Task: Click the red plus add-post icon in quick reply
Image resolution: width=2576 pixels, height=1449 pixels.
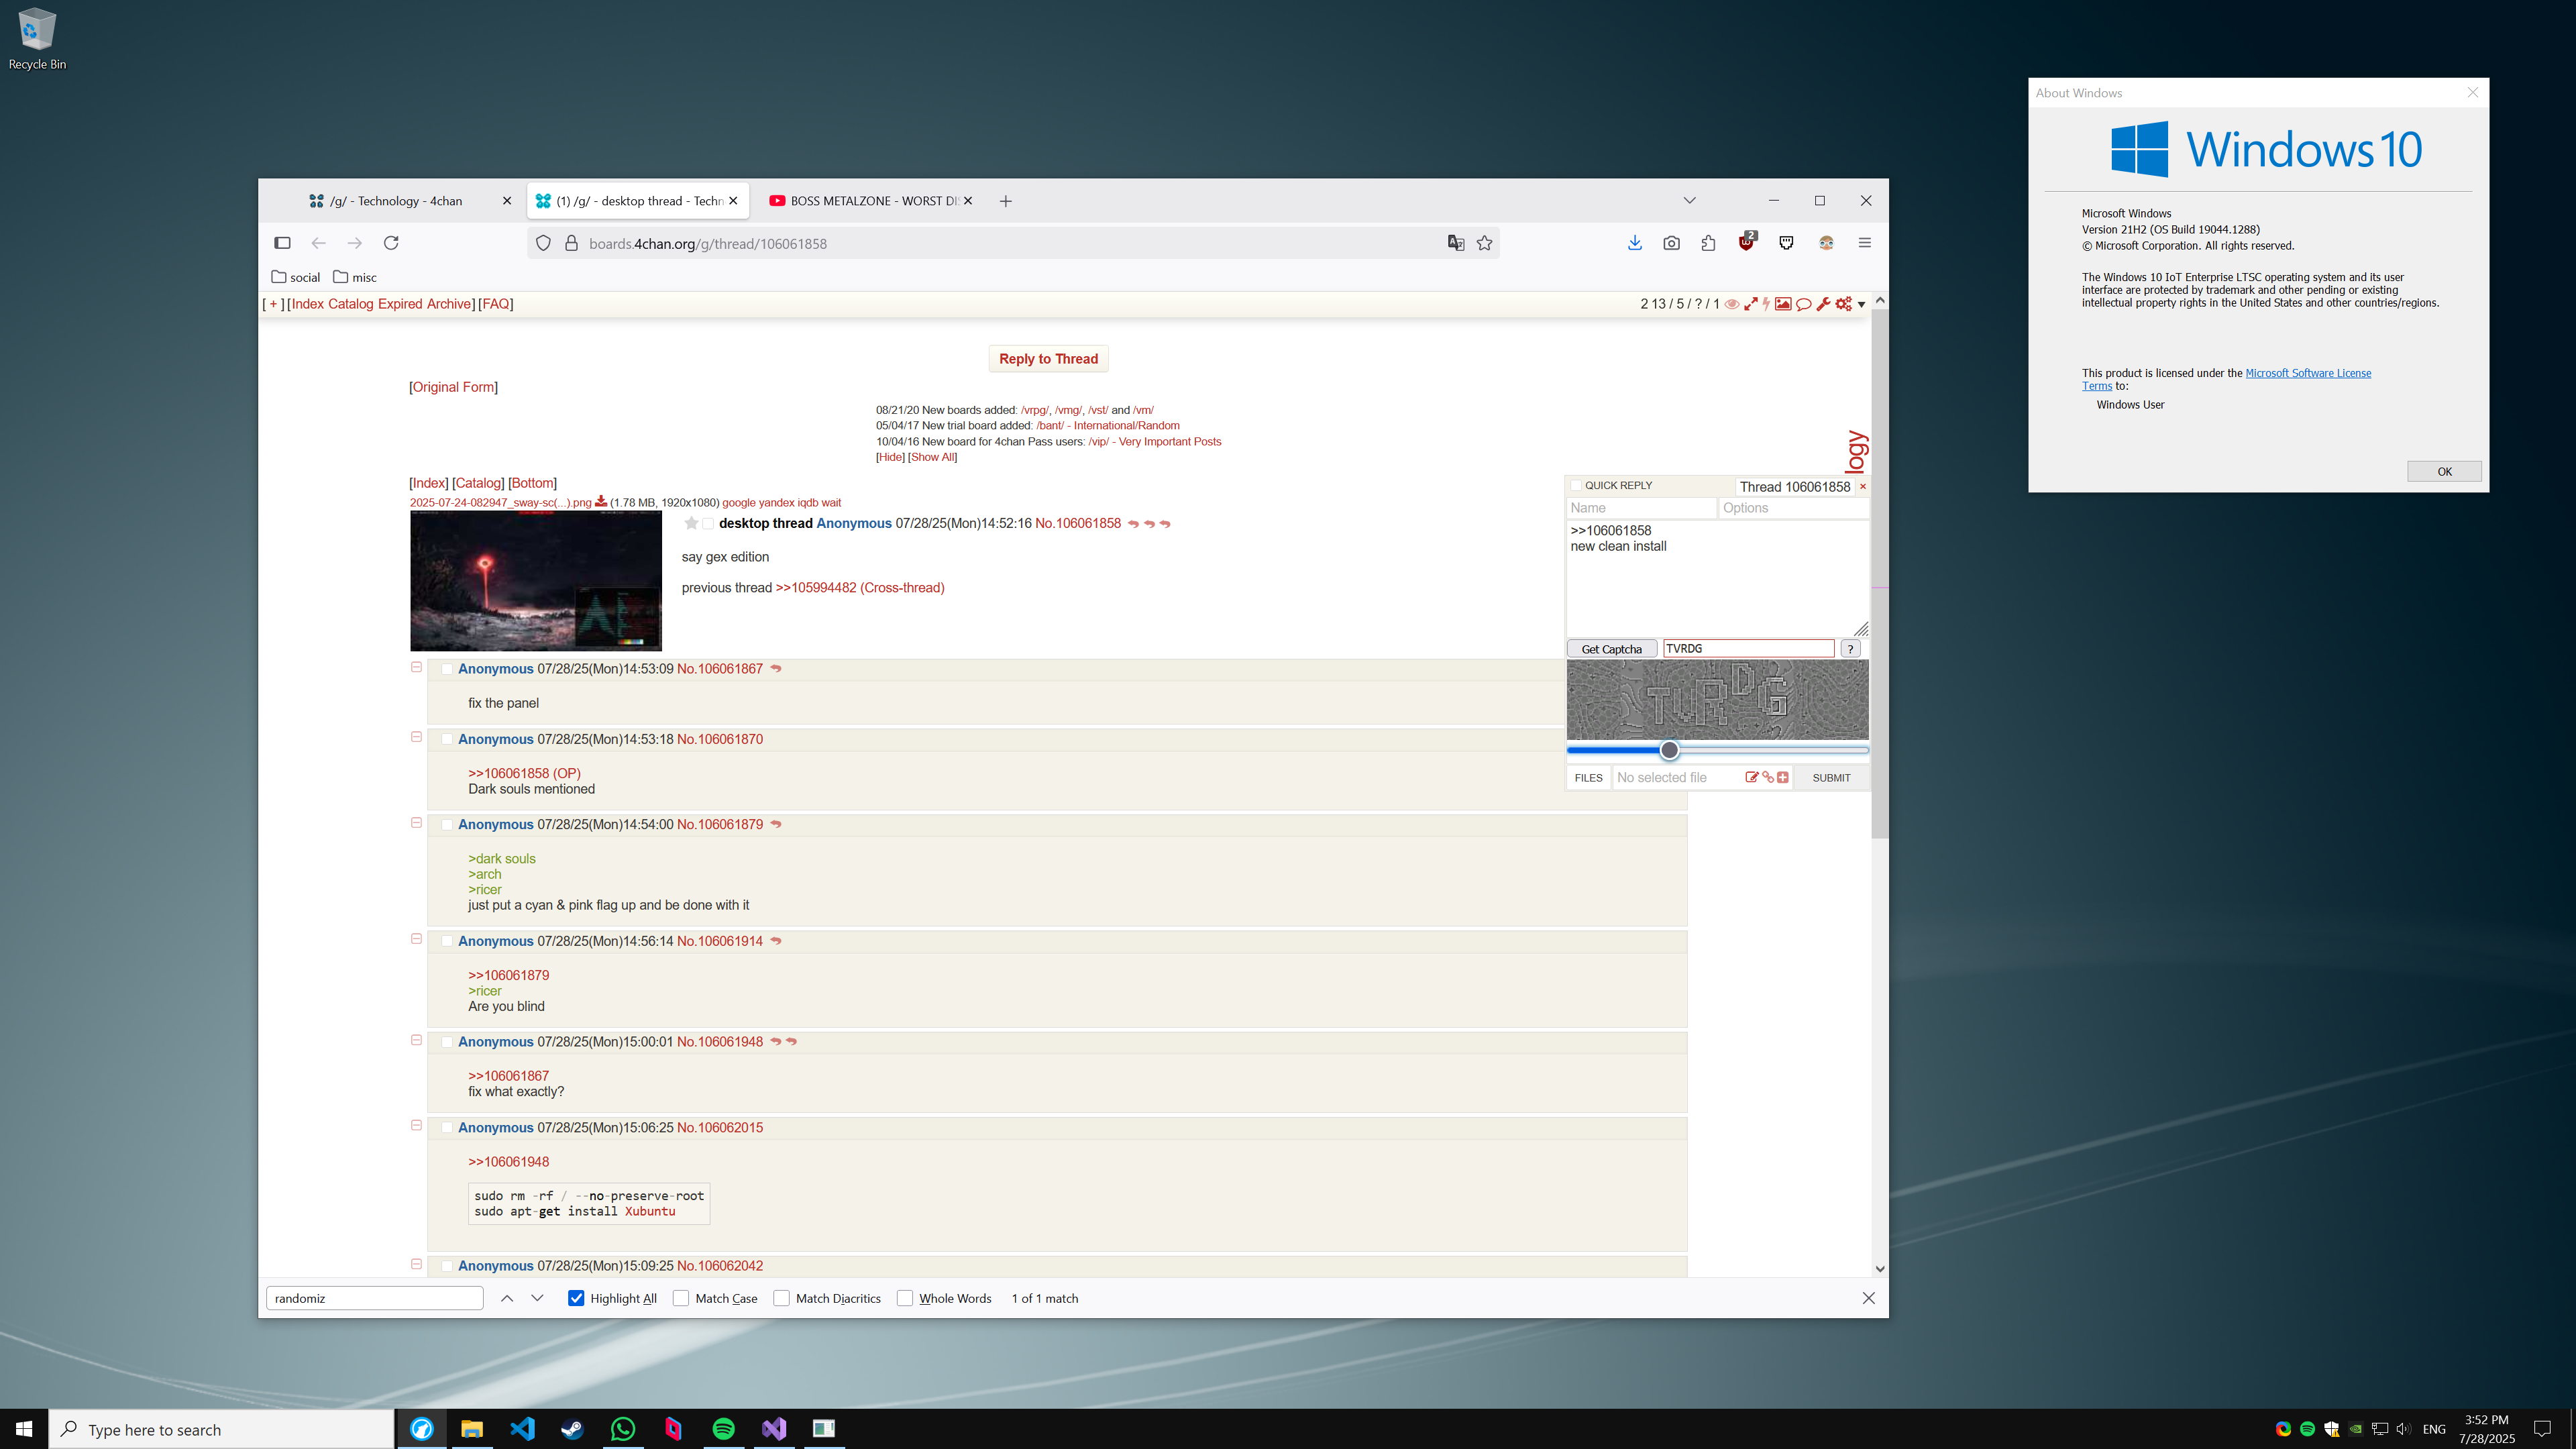Action: coord(1783,777)
